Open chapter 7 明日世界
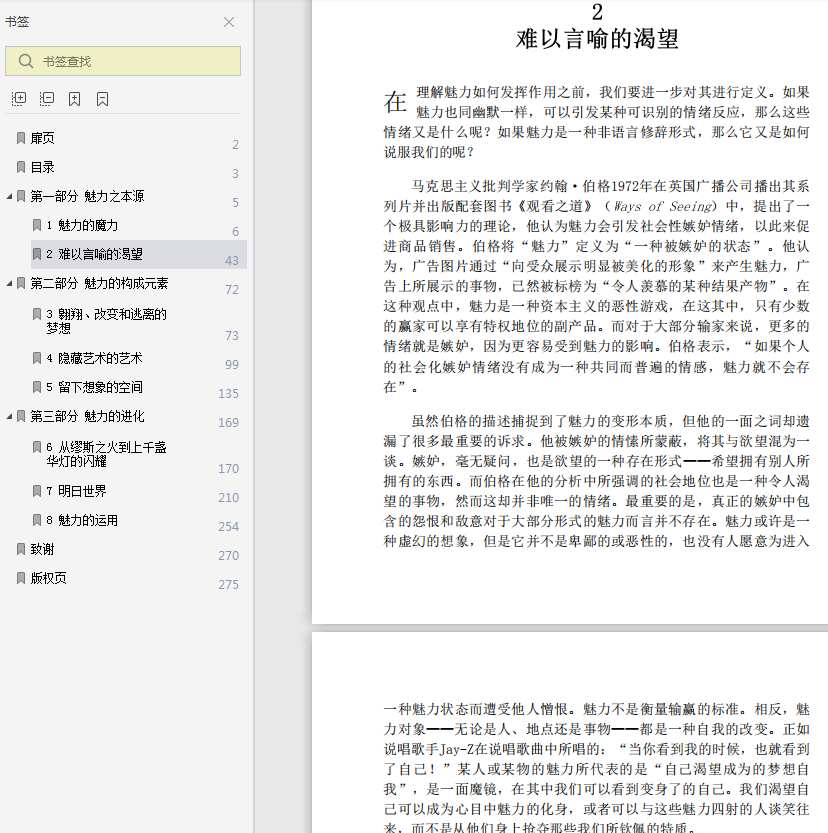This screenshot has width=828, height=833. [76, 491]
